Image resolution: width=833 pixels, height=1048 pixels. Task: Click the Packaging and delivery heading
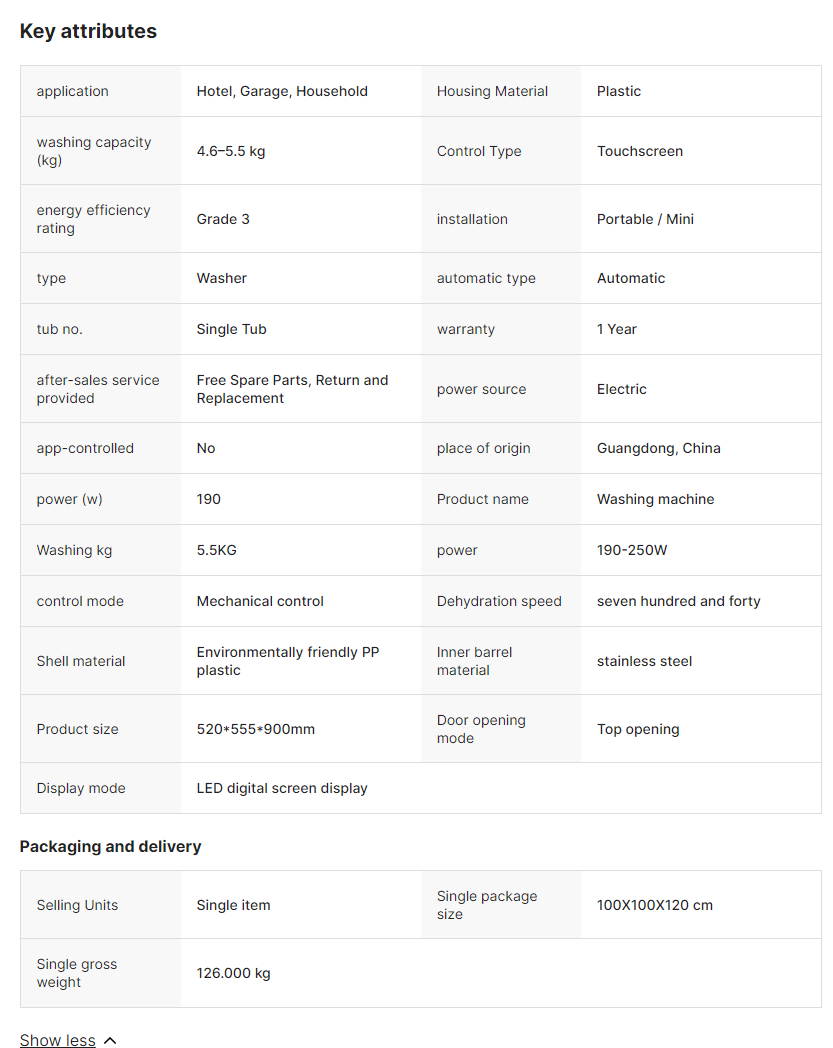110,846
